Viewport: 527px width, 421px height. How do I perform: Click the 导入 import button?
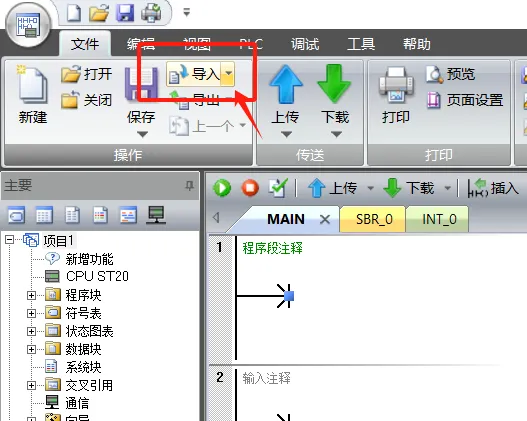pos(194,74)
